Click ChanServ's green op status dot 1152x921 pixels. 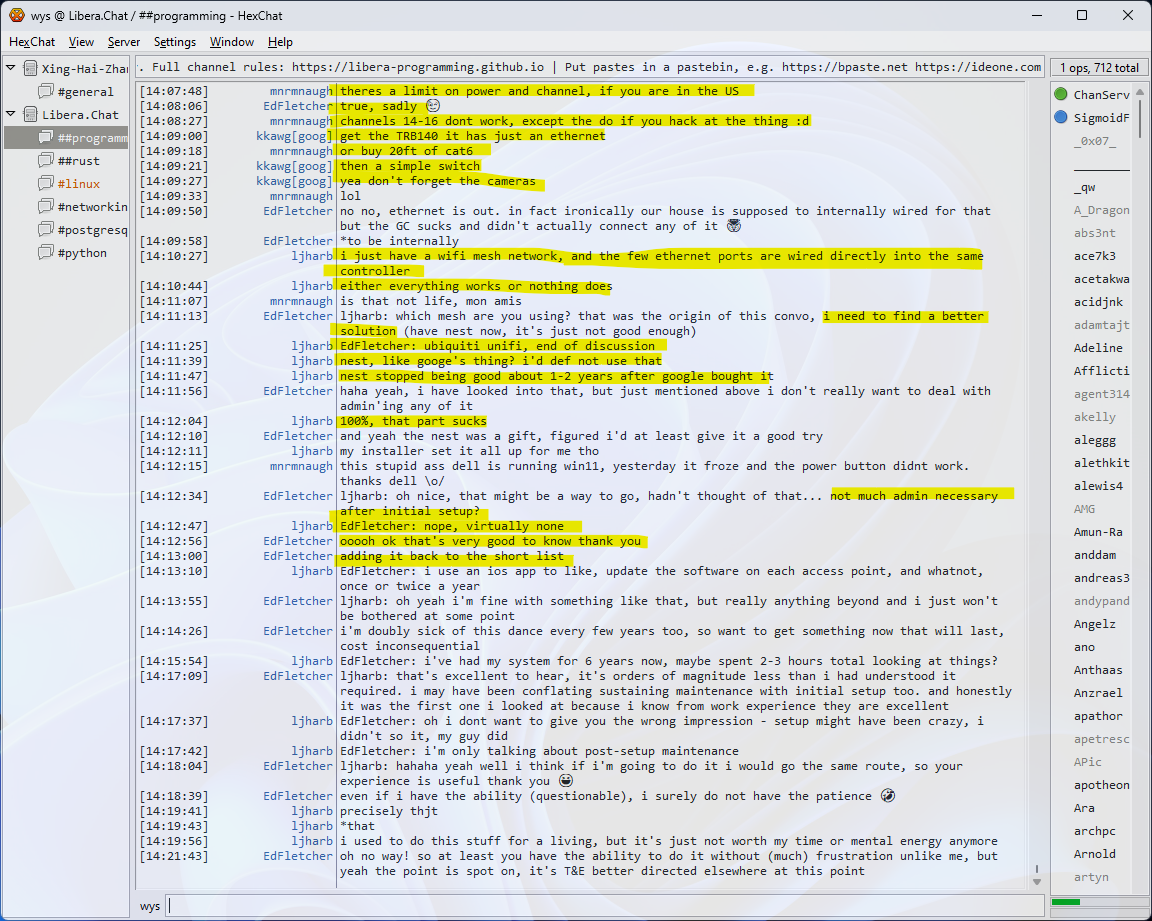(1061, 95)
